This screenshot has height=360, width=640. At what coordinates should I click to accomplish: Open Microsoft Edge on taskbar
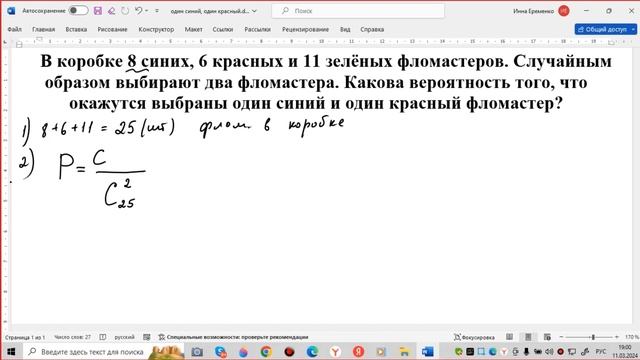point(312,351)
